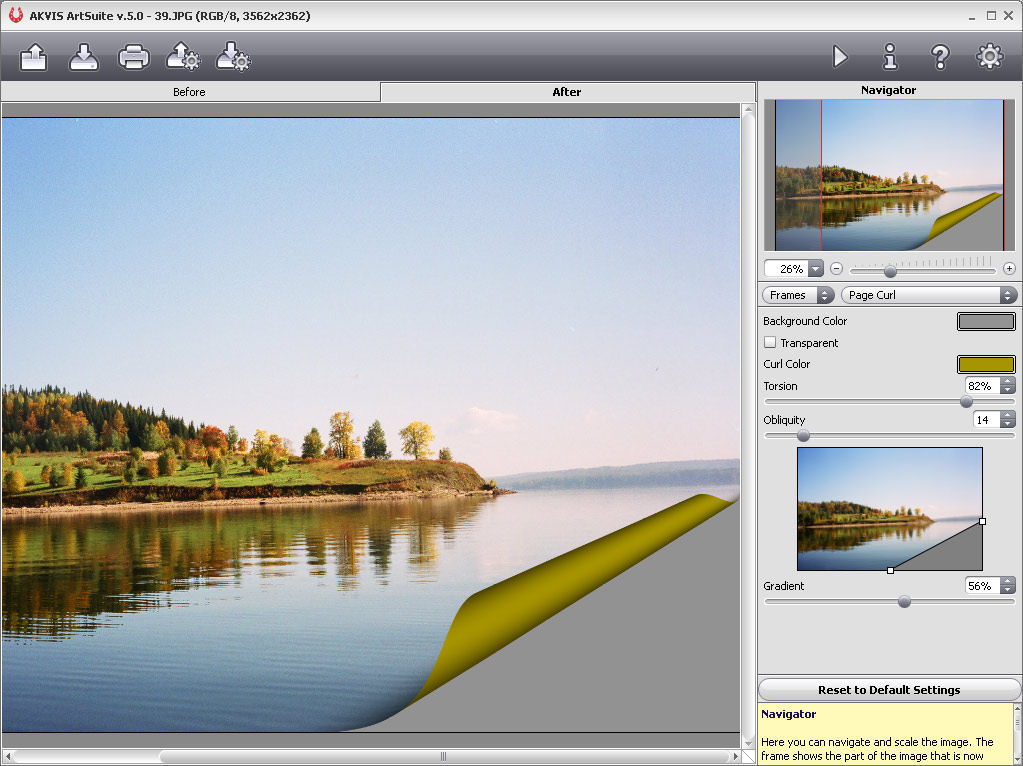Image resolution: width=1023 pixels, height=766 pixels.
Task: Open the Help question mark icon
Action: 939,57
